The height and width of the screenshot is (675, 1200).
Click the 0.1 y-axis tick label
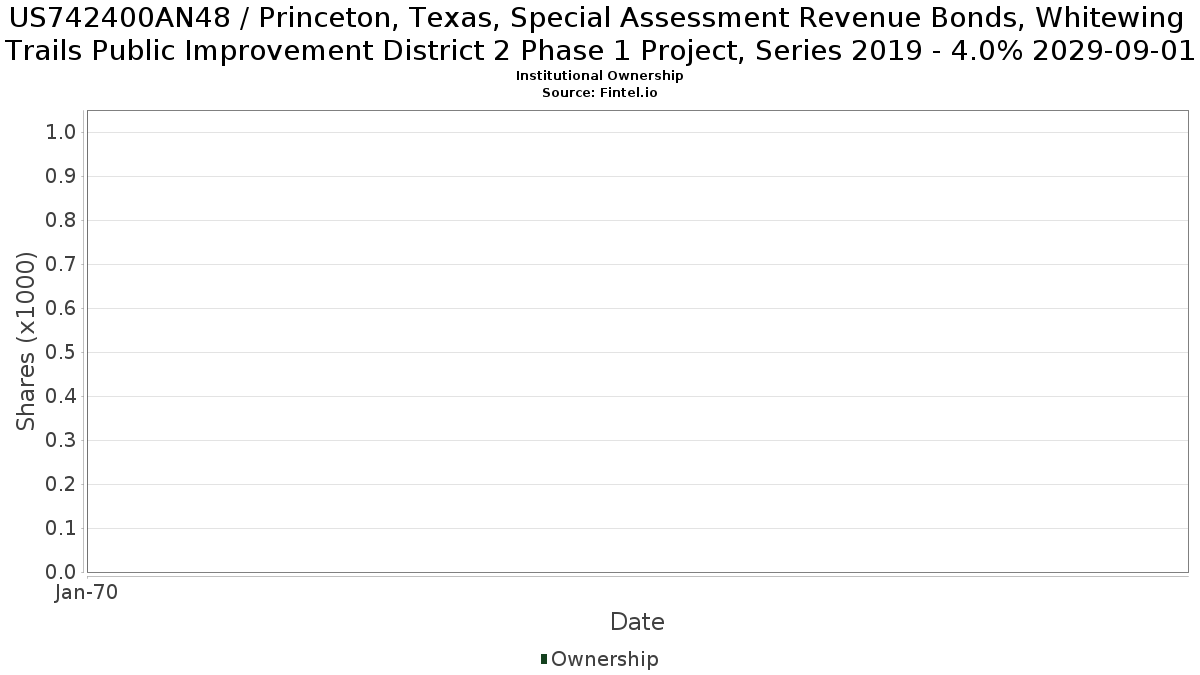62,529
